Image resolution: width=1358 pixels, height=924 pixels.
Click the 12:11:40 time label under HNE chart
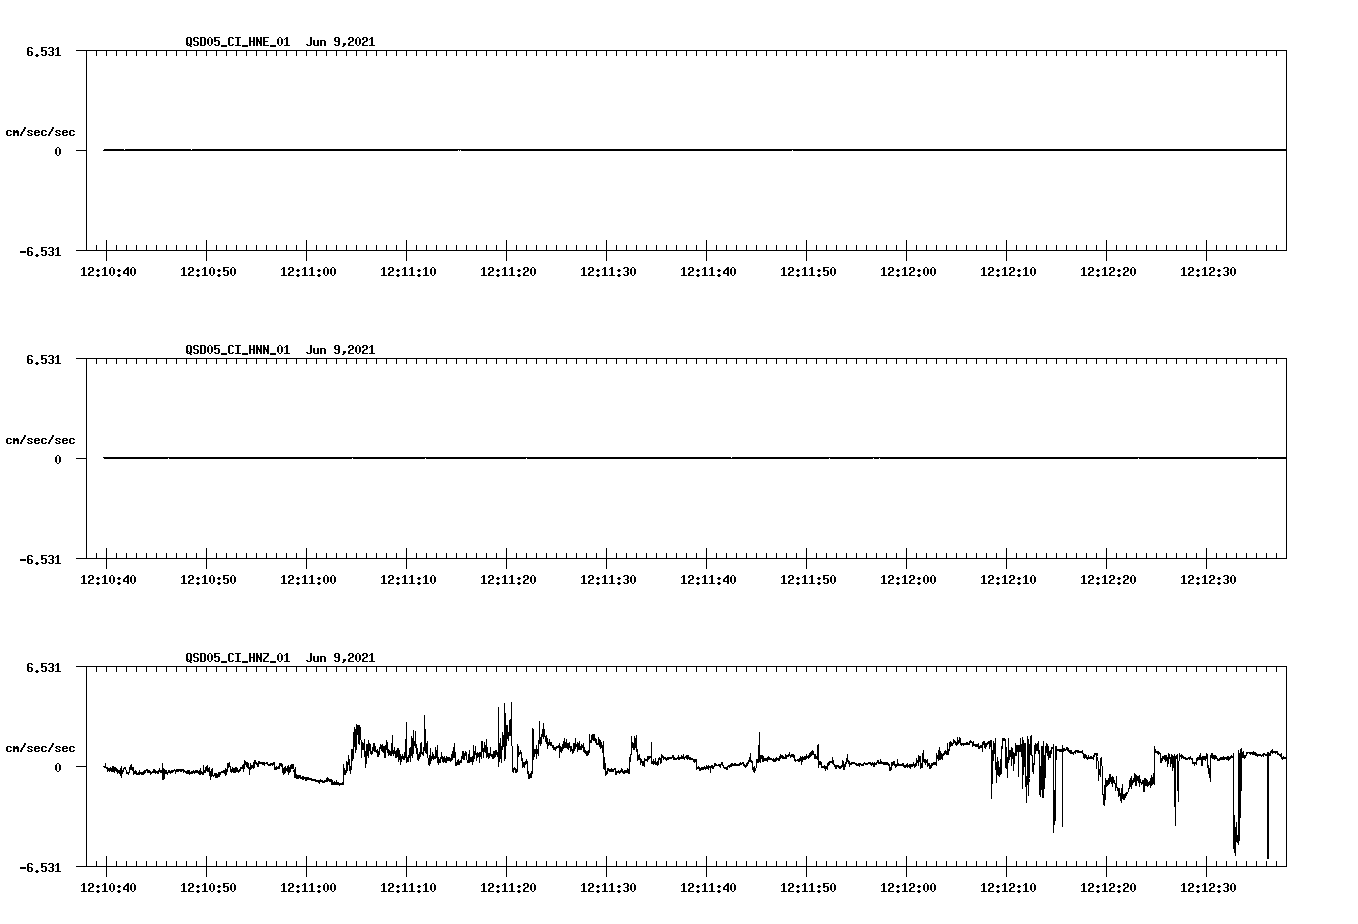(x=708, y=272)
